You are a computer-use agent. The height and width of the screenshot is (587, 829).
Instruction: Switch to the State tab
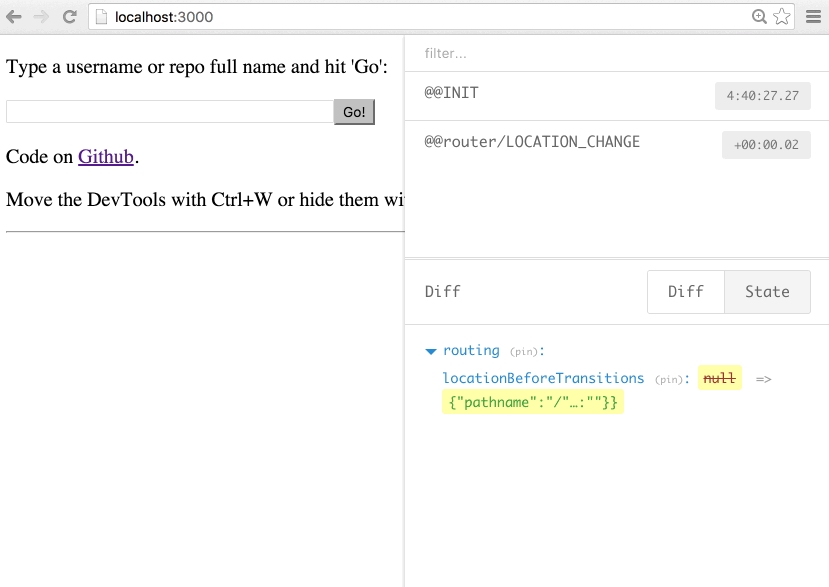(767, 292)
